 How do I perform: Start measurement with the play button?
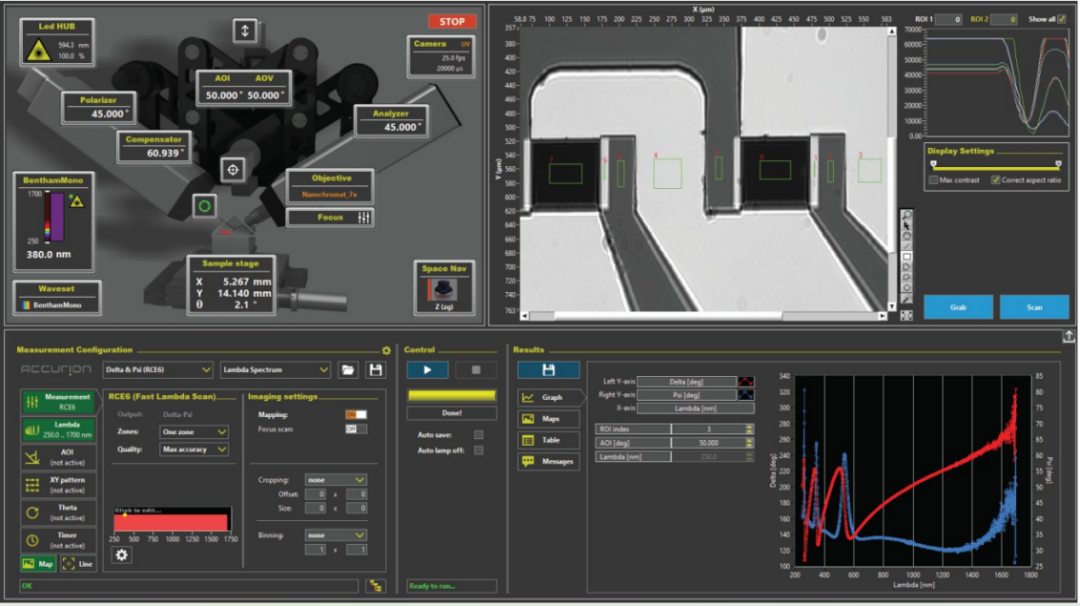pos(427,370)
